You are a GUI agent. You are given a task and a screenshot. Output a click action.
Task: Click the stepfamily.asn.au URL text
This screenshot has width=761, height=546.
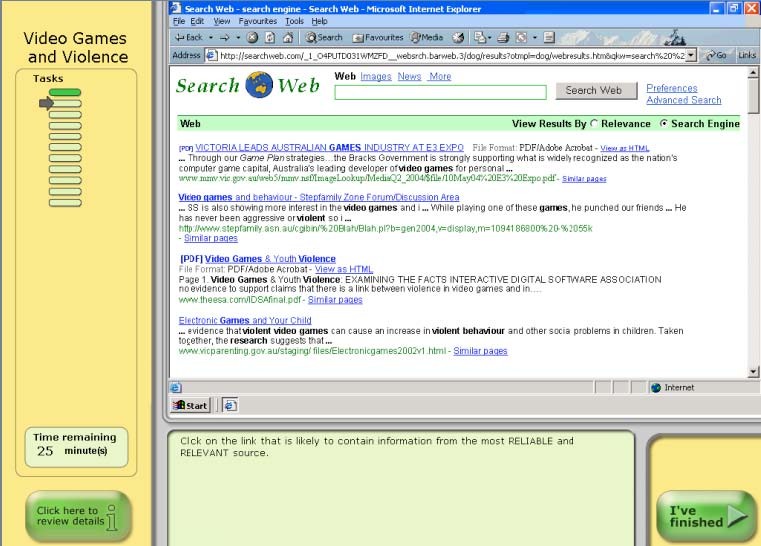click(385, 228)
